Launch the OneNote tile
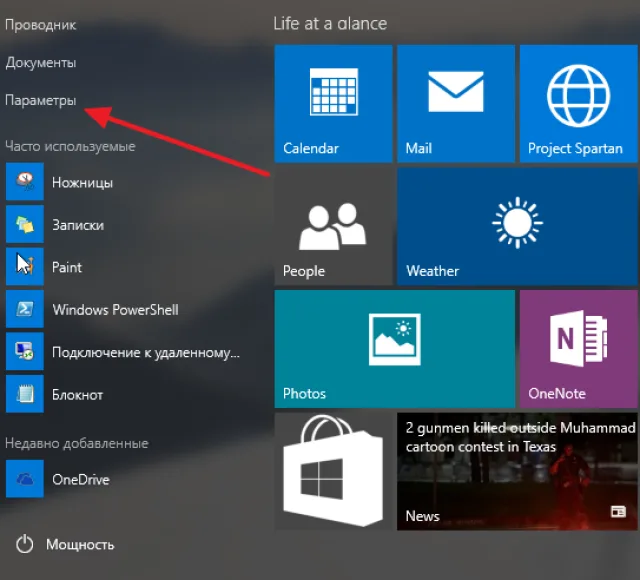This screenshot has width=640, height=580. 578,349
